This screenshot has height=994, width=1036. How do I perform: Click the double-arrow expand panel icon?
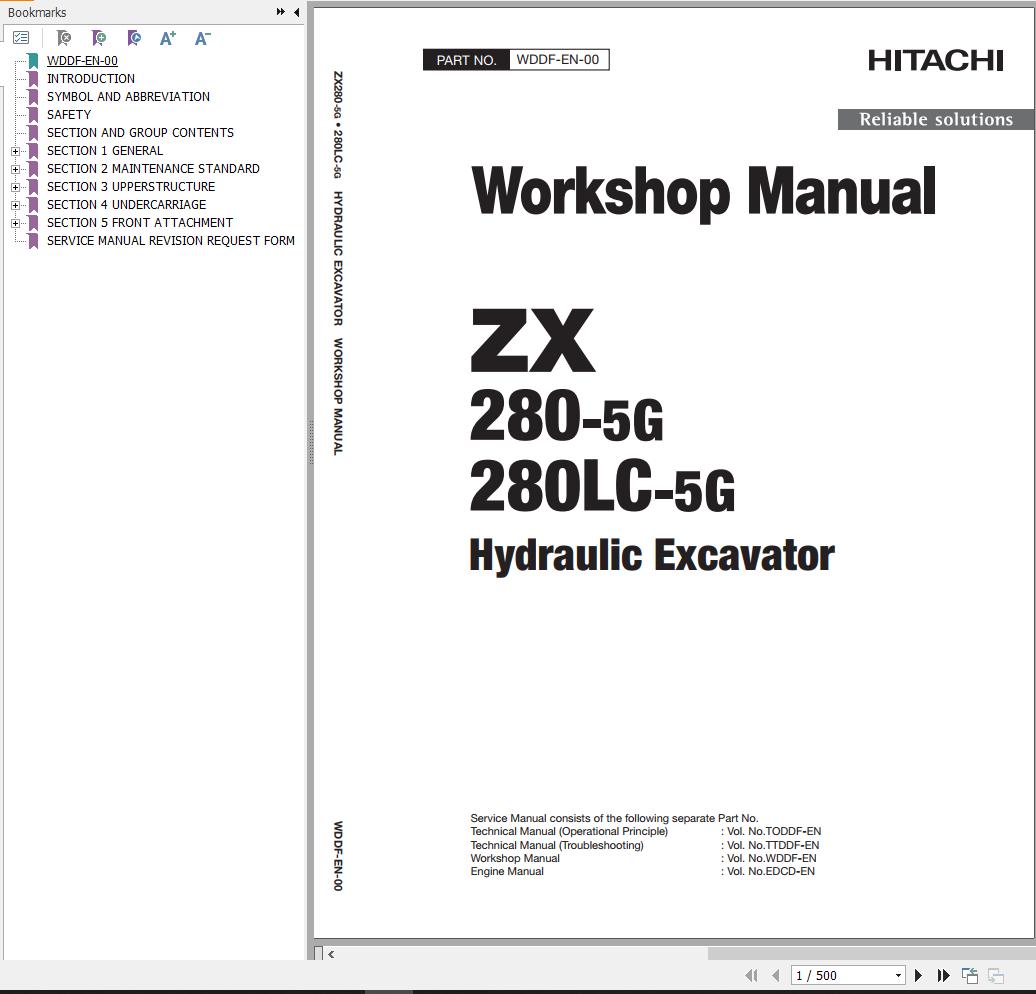point(281,12)
